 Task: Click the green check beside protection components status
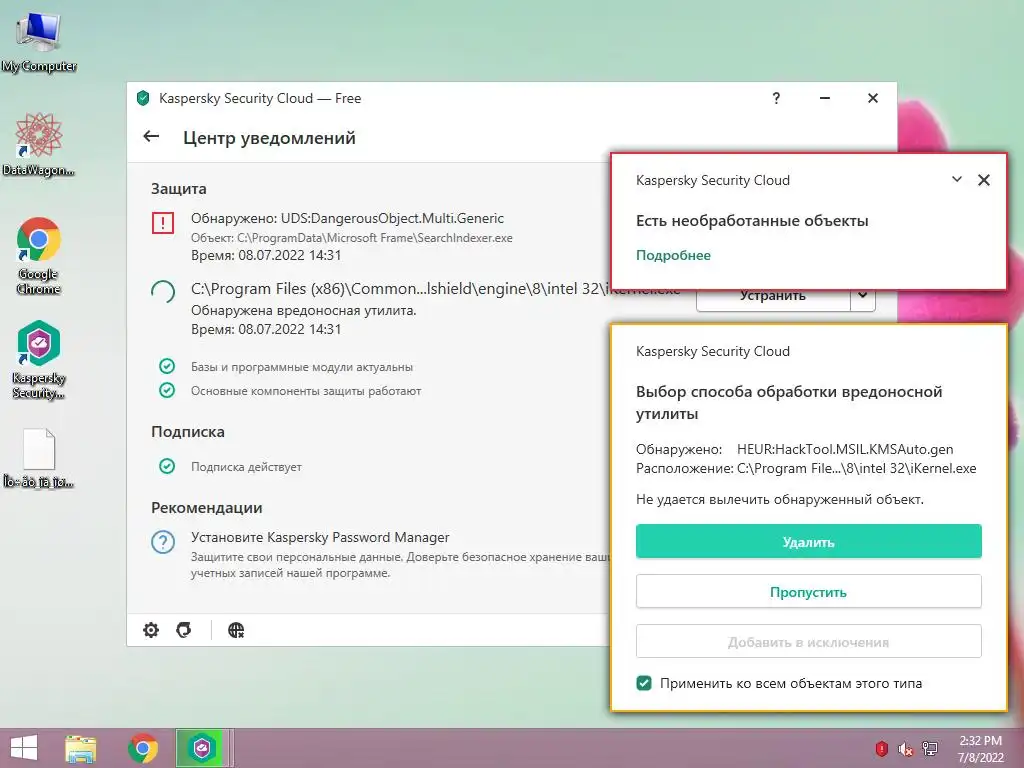coord(167,391)
